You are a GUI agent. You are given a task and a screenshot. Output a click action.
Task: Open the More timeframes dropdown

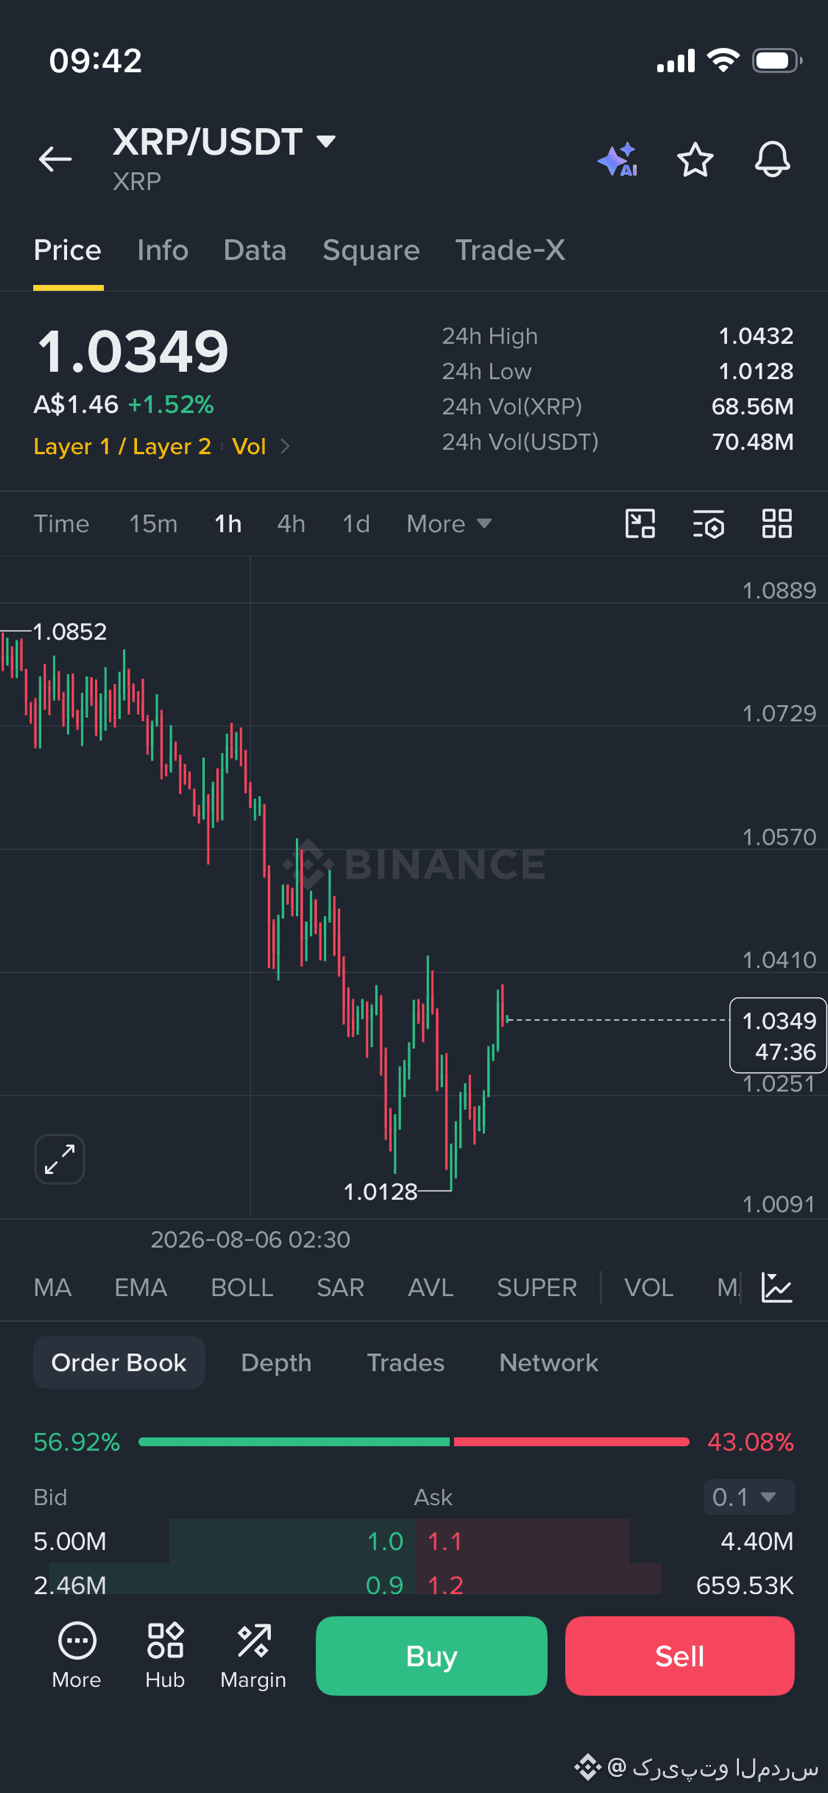(x=449, y=524)
